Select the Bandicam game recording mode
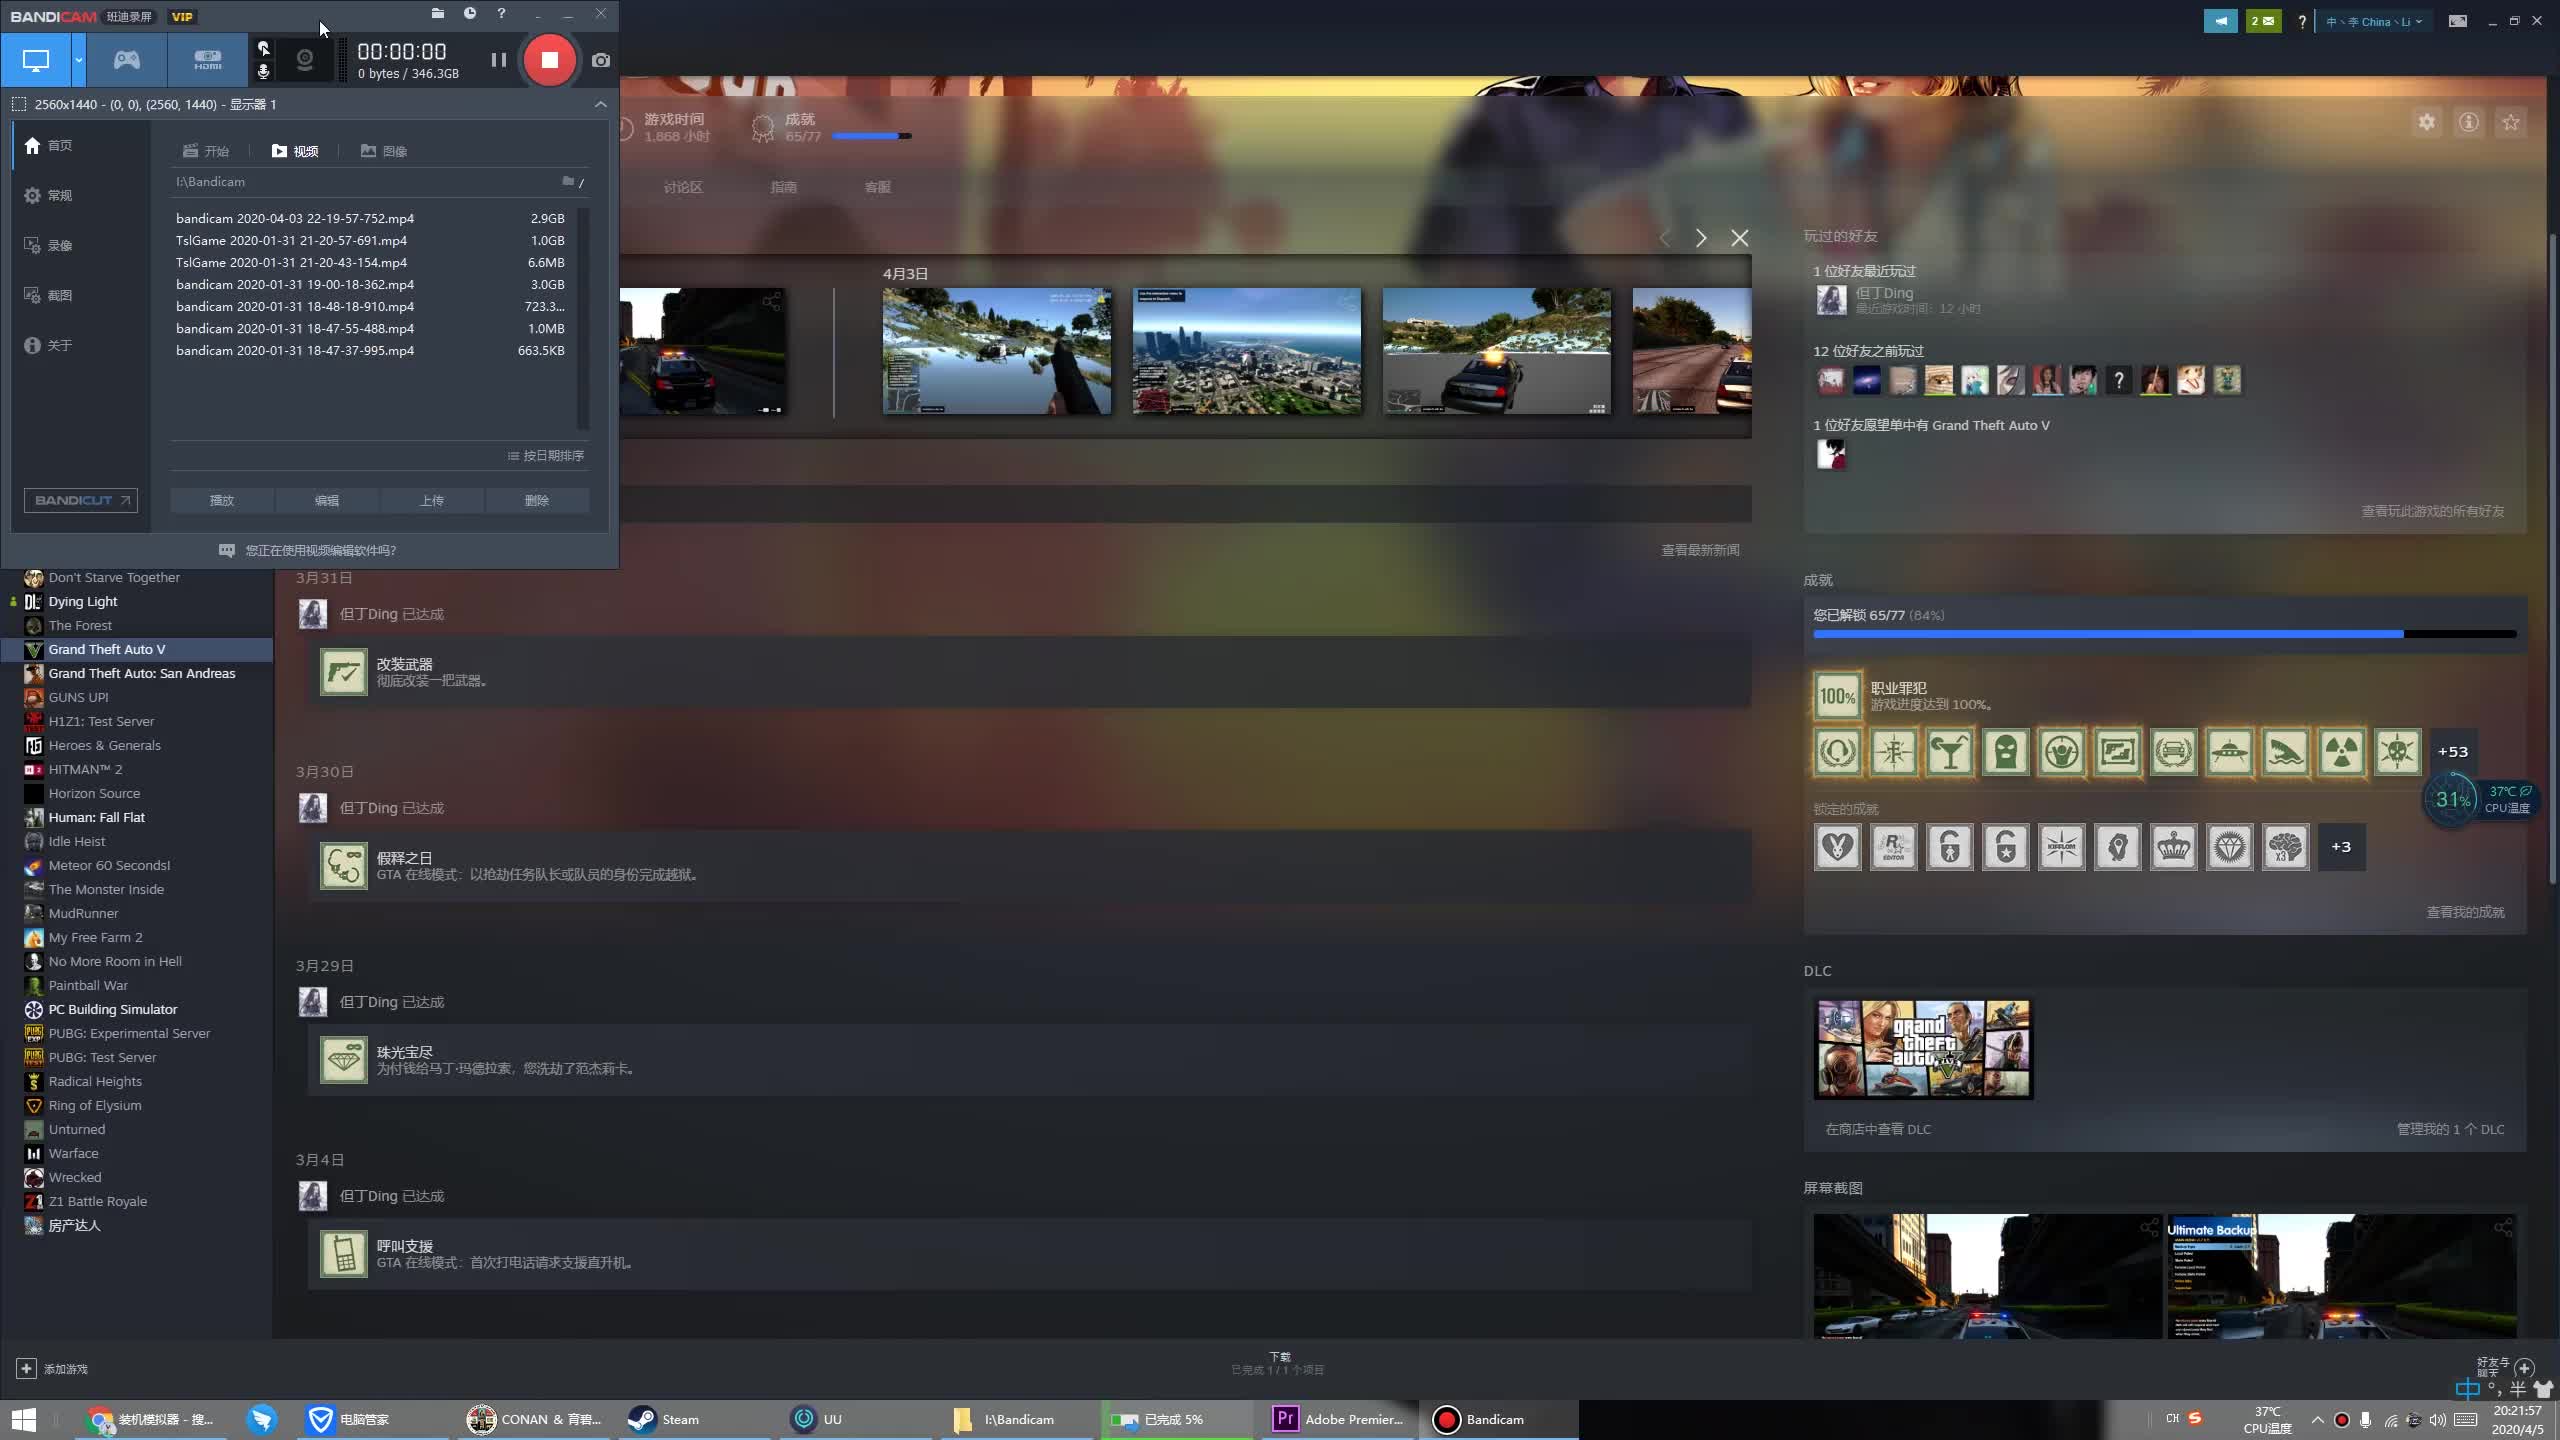Image resolution: width=2560 pixels, height=1440 pixels. (125, 60)
